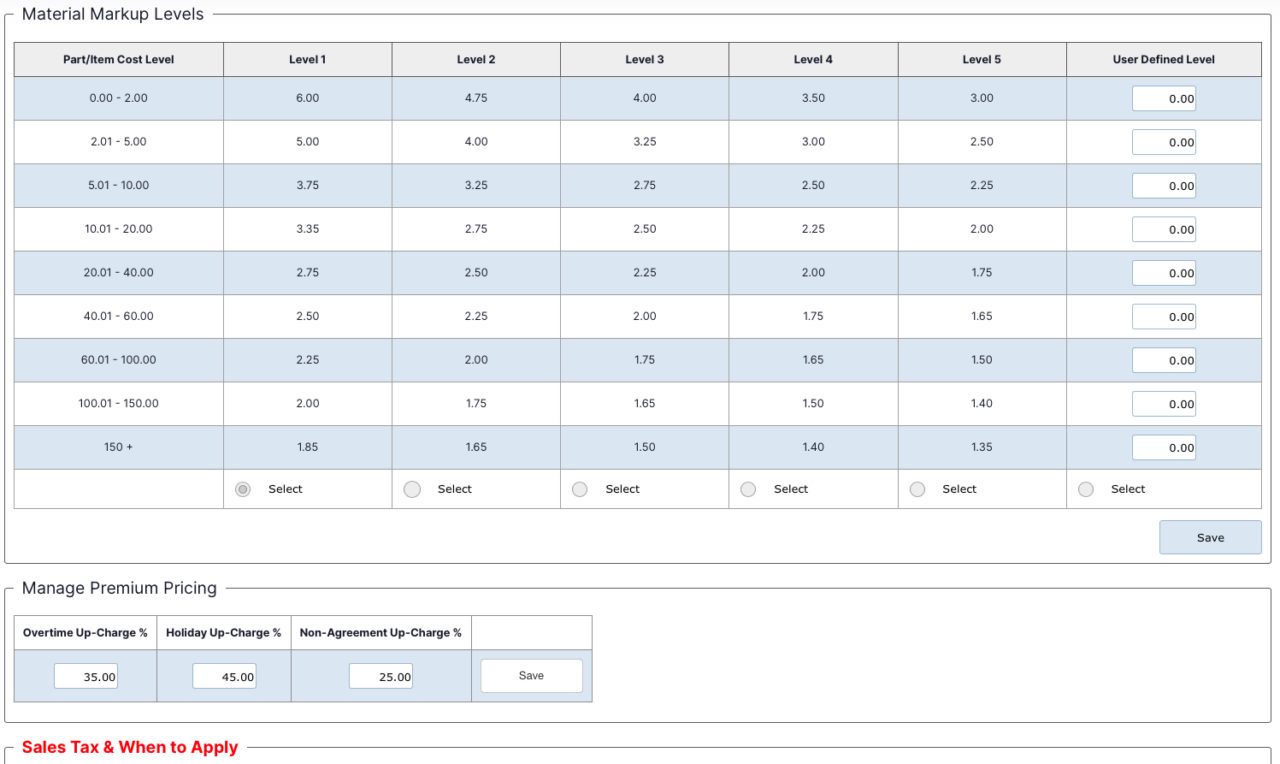The height and width of the screenshot is (764, 1280).
Task: Select the User Defined Level radio button
Action: (x=1086, y=489)
